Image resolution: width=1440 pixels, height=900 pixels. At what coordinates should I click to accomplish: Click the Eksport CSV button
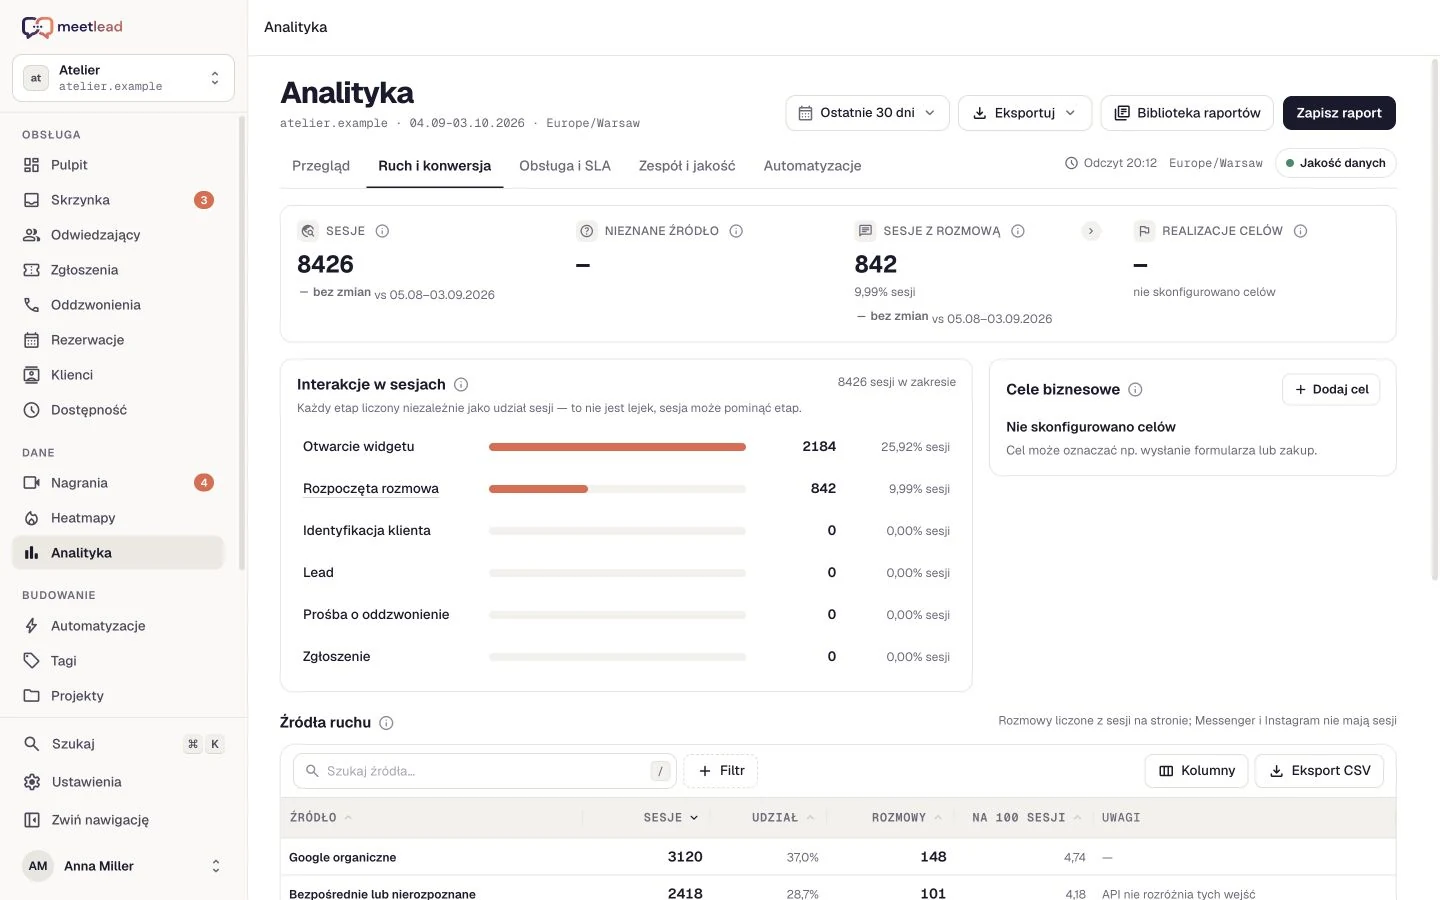1319,771
